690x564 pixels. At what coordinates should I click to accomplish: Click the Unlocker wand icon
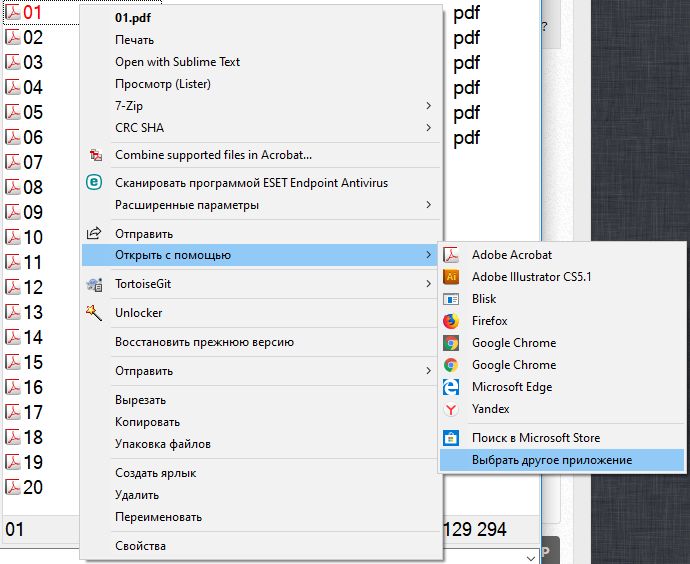[x=95, y=313]
